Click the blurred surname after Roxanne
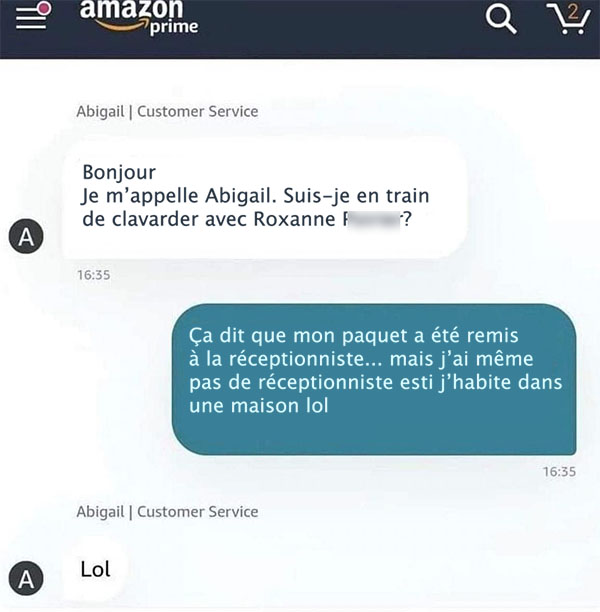Screen dimensions: 600x612 click(x=373, y=219)
